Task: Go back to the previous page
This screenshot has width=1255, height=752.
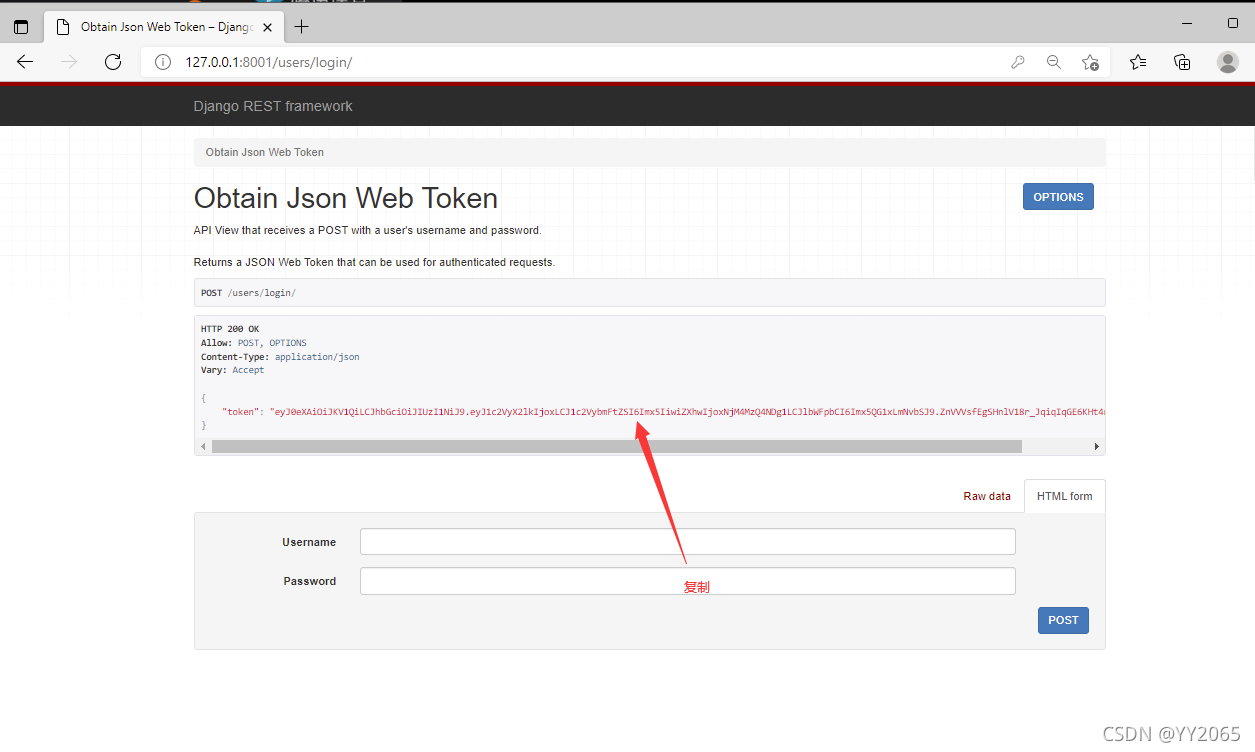Action: [x=25, y=62]
